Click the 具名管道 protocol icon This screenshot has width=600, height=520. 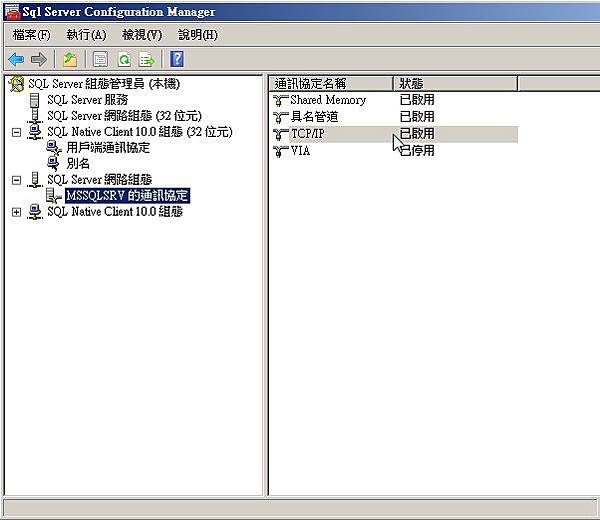coord(280,117)
